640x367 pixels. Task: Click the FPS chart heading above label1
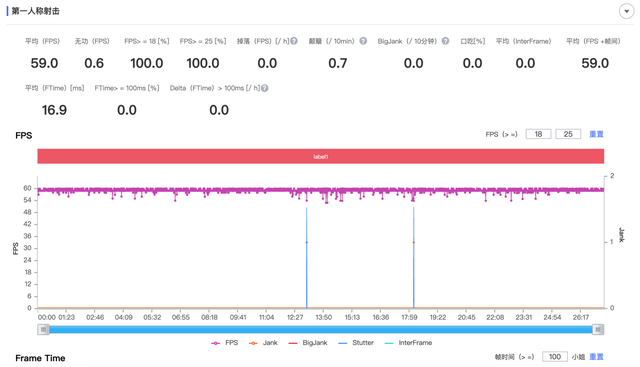tap(24, 136)
